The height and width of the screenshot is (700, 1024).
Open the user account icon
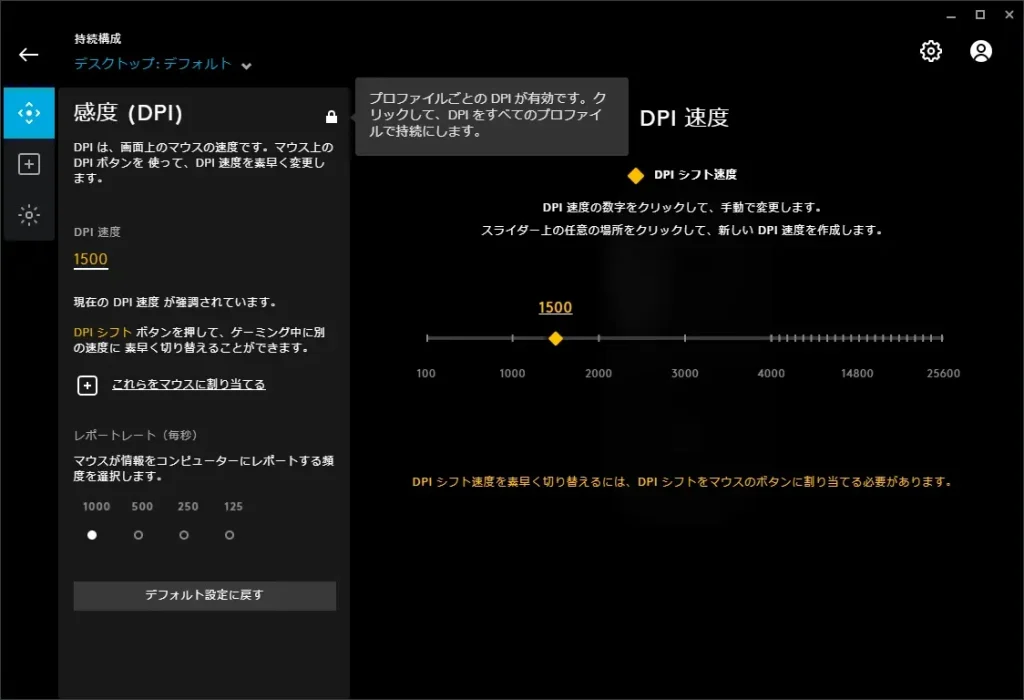point(980,51)
